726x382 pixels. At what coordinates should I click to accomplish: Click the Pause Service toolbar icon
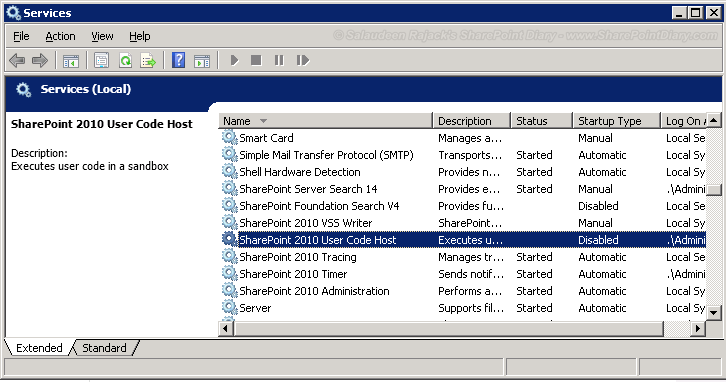[x=279, y=60]
